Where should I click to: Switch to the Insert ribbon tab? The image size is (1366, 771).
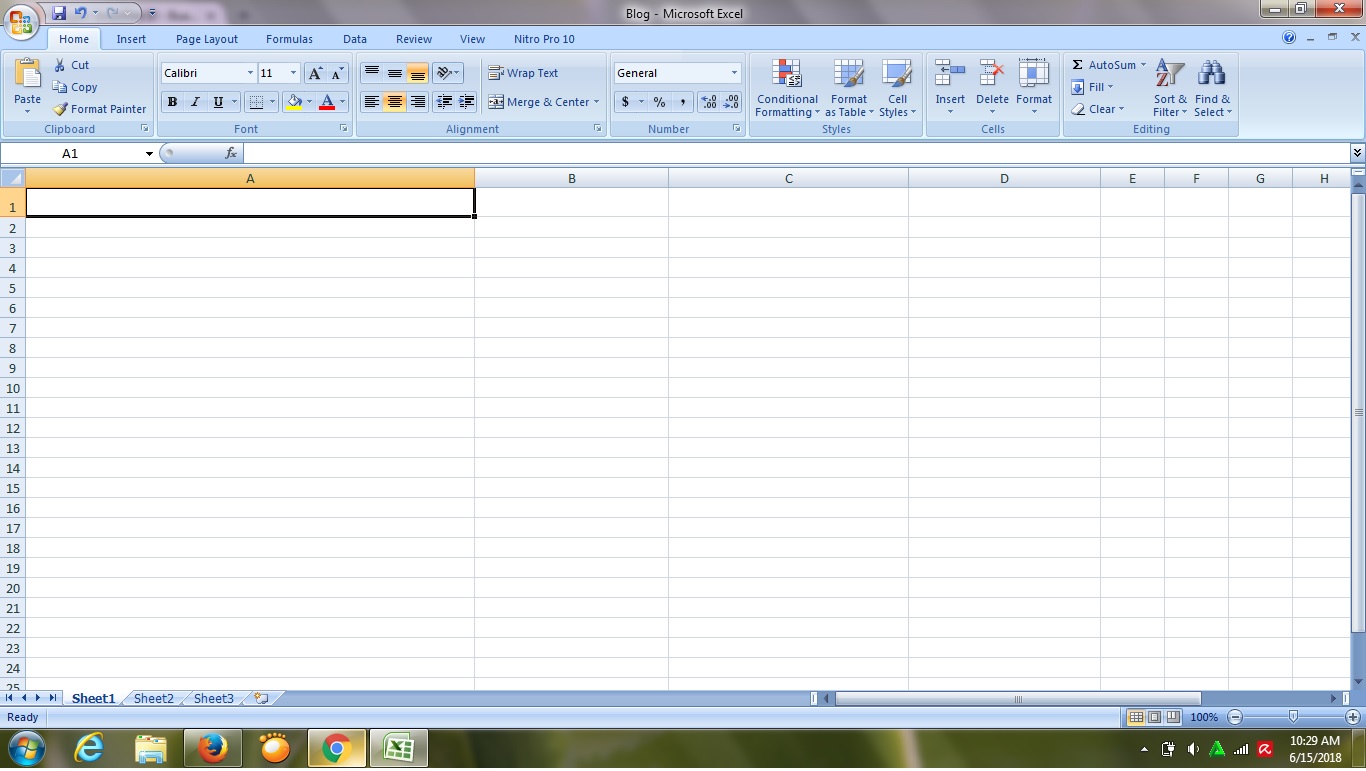click(131, 39)
